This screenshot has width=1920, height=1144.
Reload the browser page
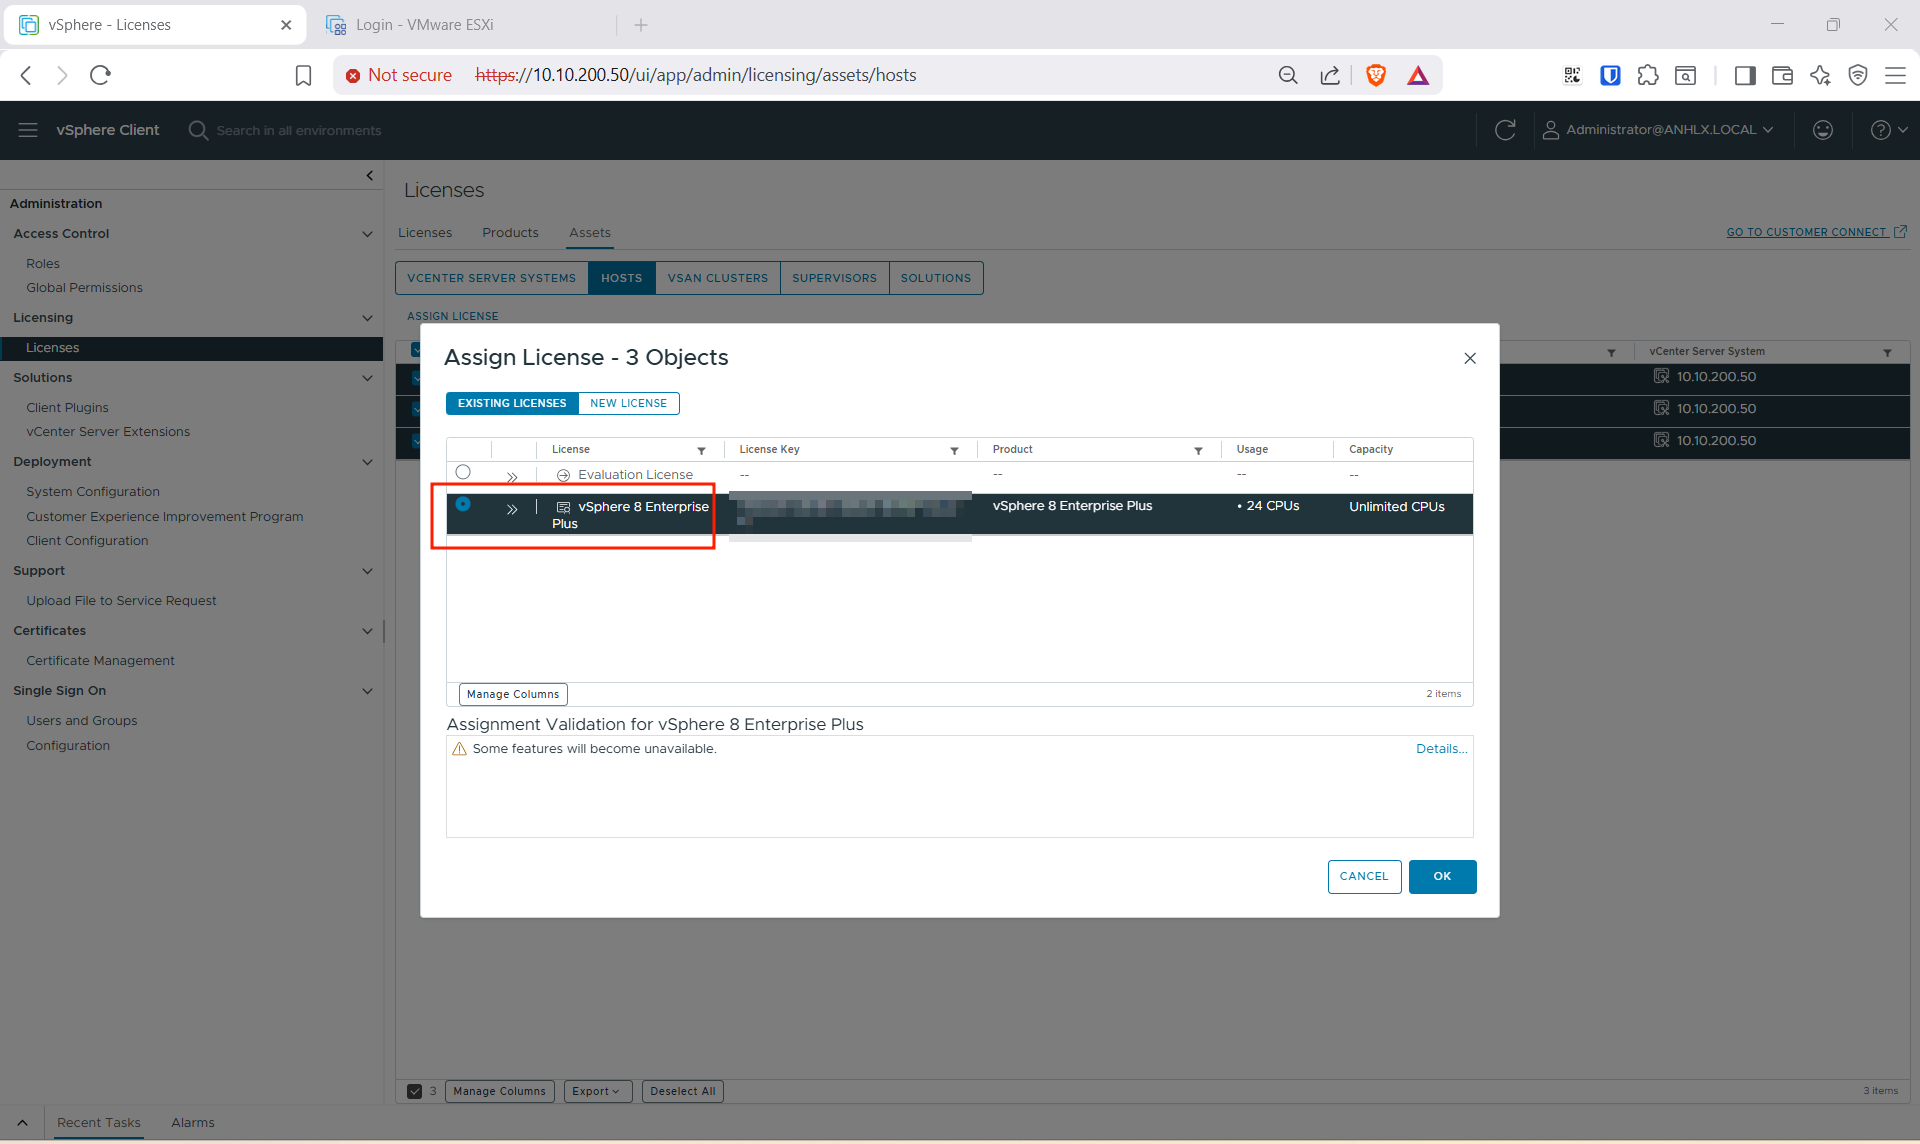coord(100,75)
